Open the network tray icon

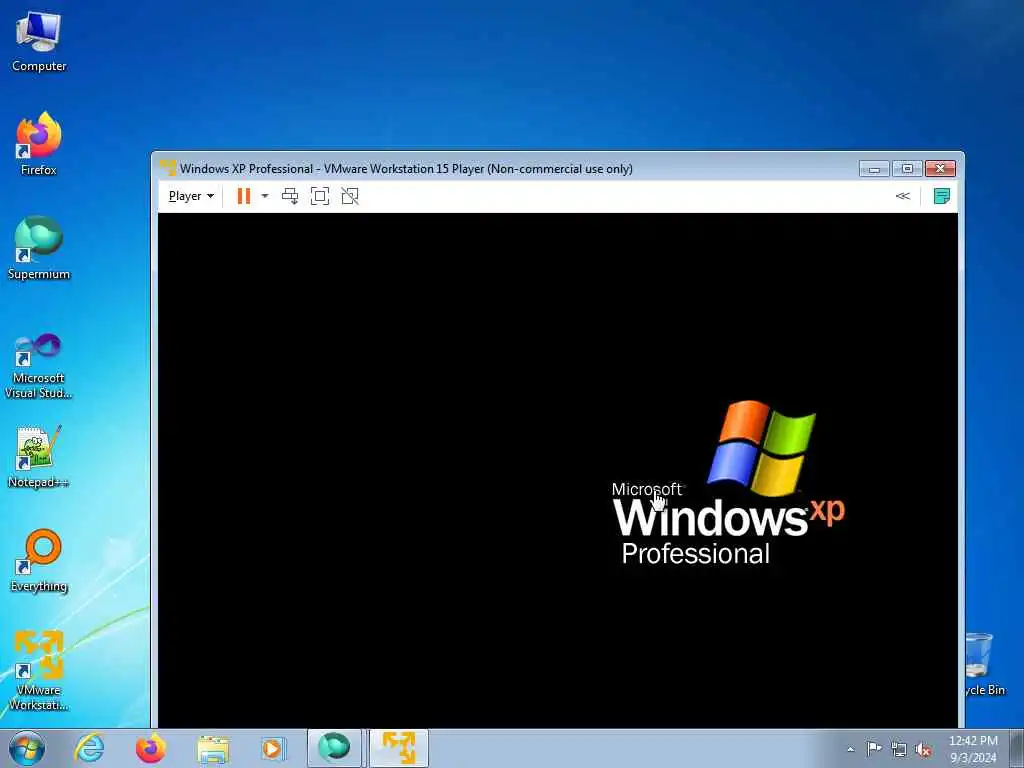point(899,750)
